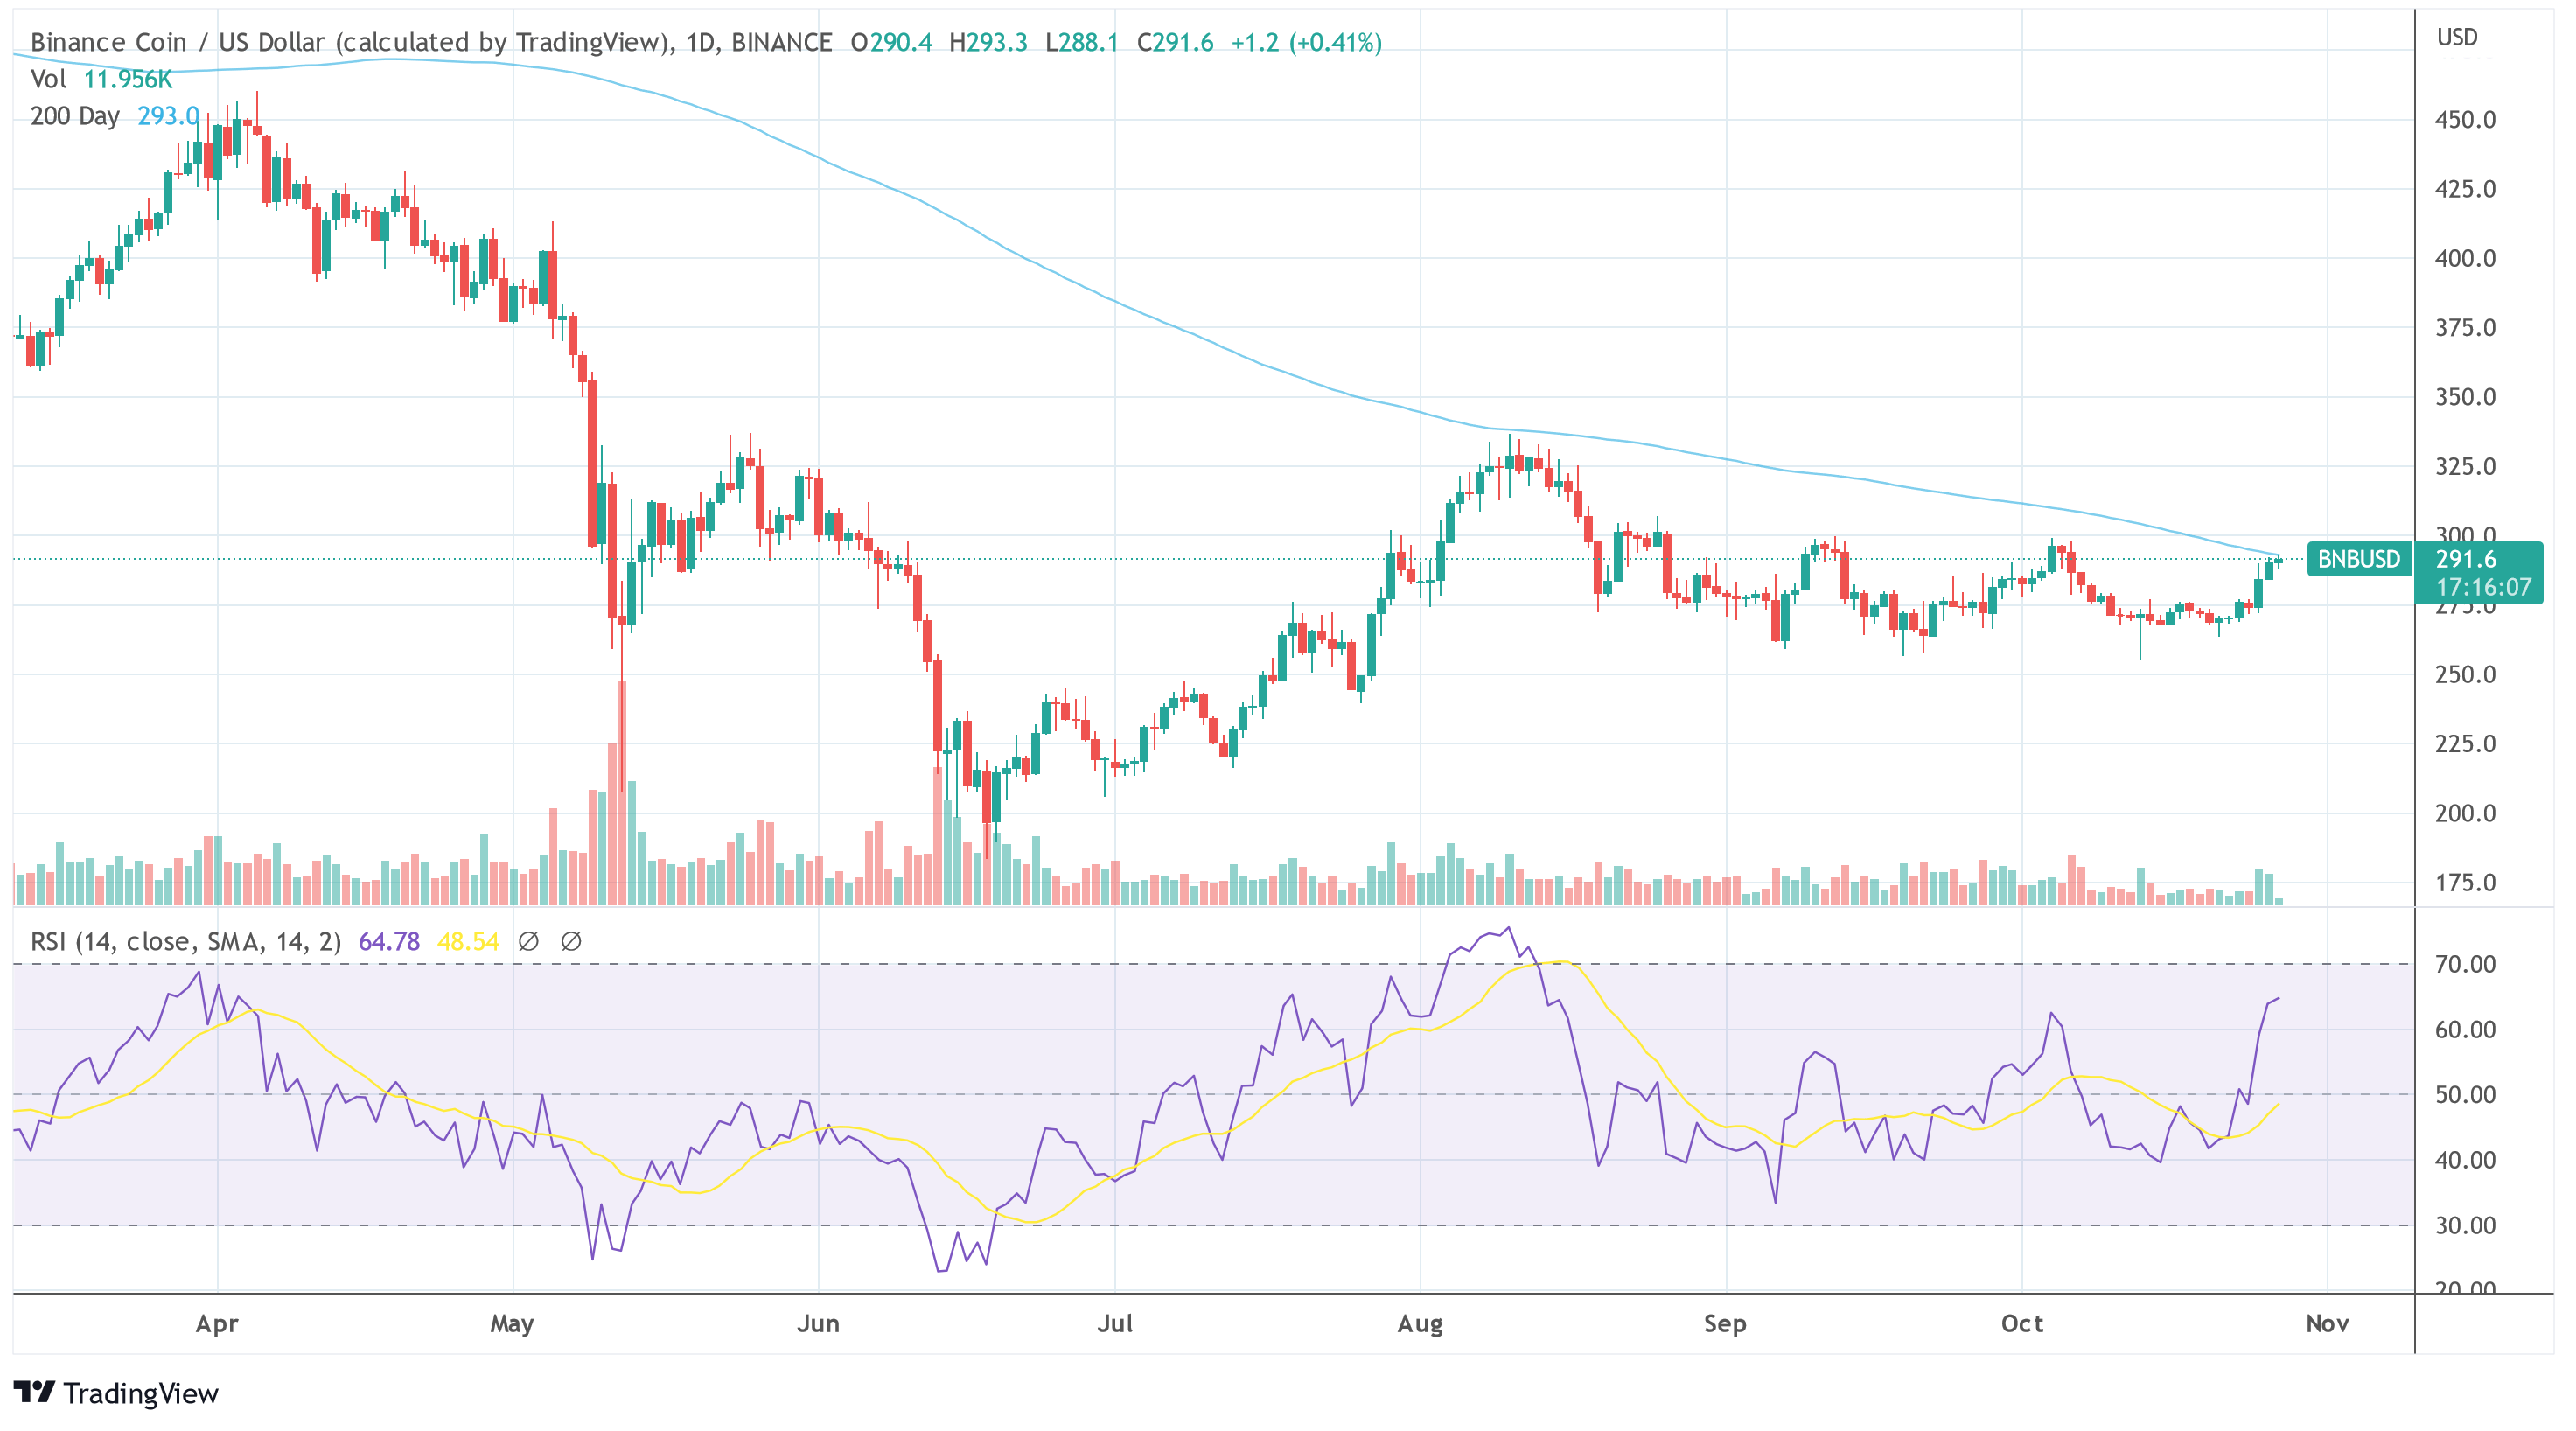This screenshot has height=1431, width=2576.
Task: Click the Jun label on time axis
Action: tap(818, 1324)
